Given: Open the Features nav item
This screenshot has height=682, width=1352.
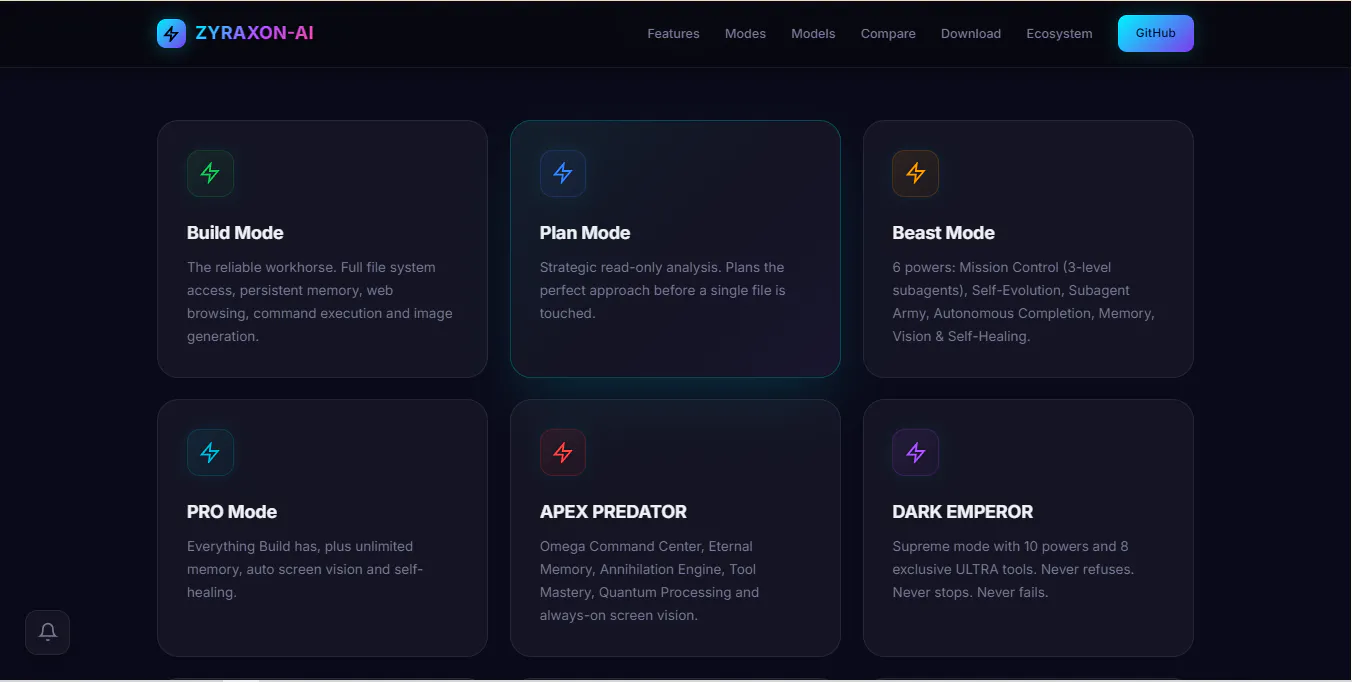Looking at the screenshot, I should (673, 33).
